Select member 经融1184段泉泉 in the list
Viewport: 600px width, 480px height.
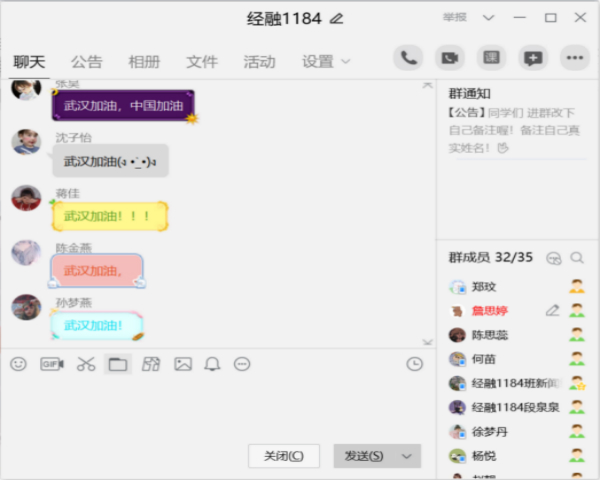tap(517, 407)
